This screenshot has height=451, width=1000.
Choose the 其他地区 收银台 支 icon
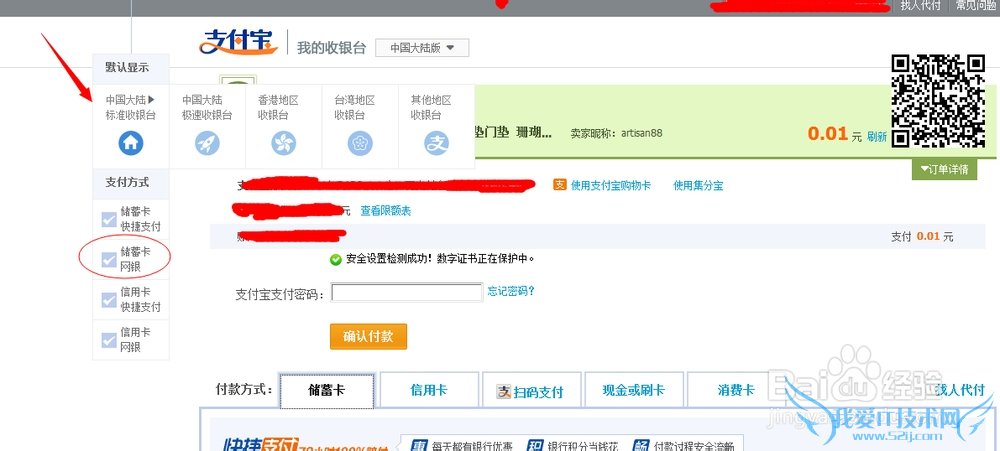click(x=437, y=143)
